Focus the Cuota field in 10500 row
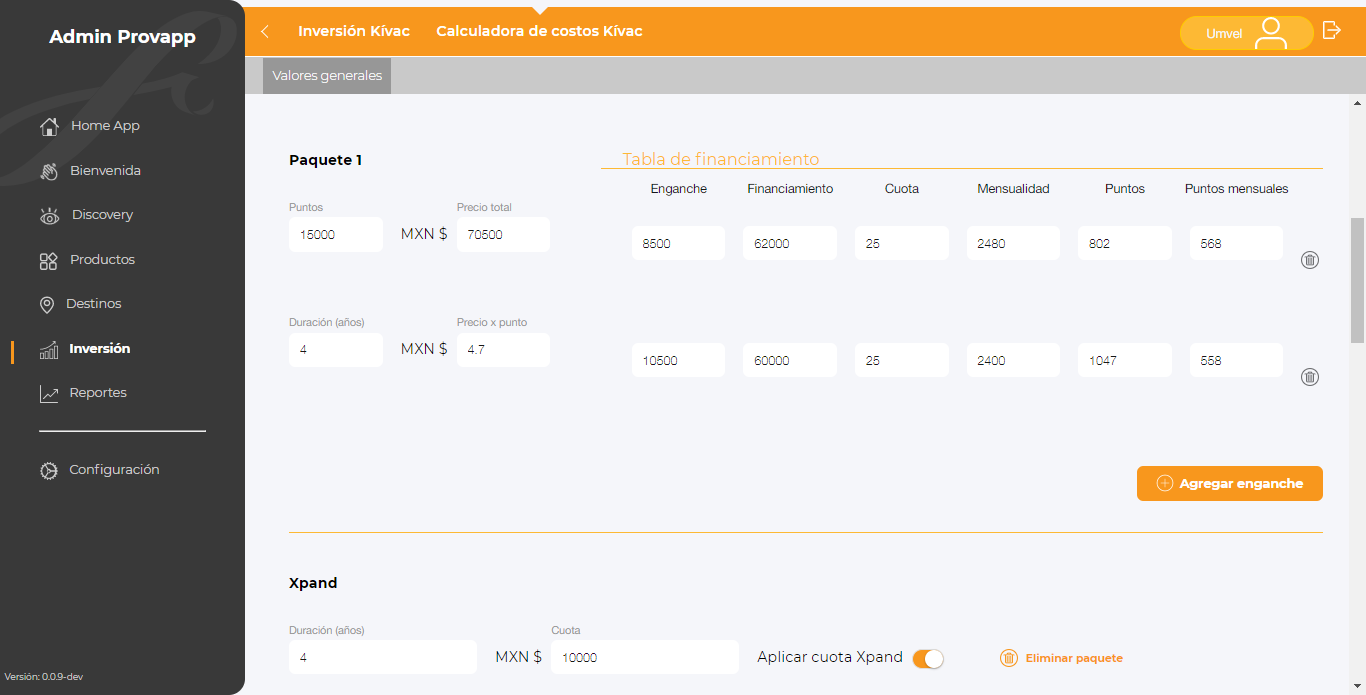This screenshot has width=1366, height=695. pyautogui.click(x=902, y=360)
